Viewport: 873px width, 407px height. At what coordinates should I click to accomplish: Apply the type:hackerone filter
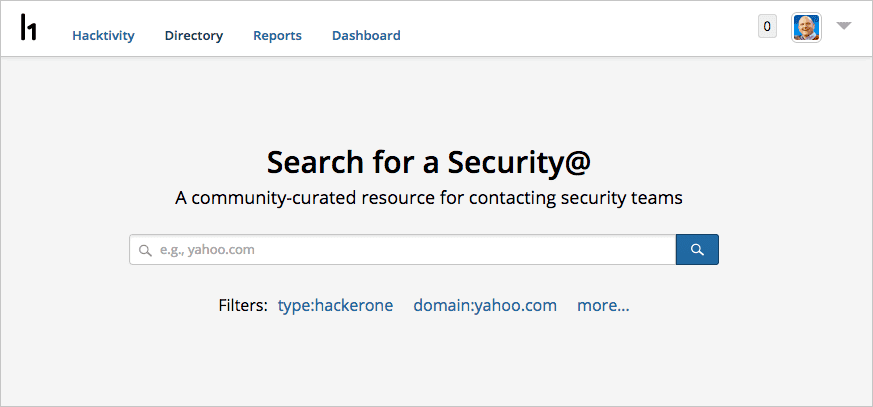click(336, 306)
